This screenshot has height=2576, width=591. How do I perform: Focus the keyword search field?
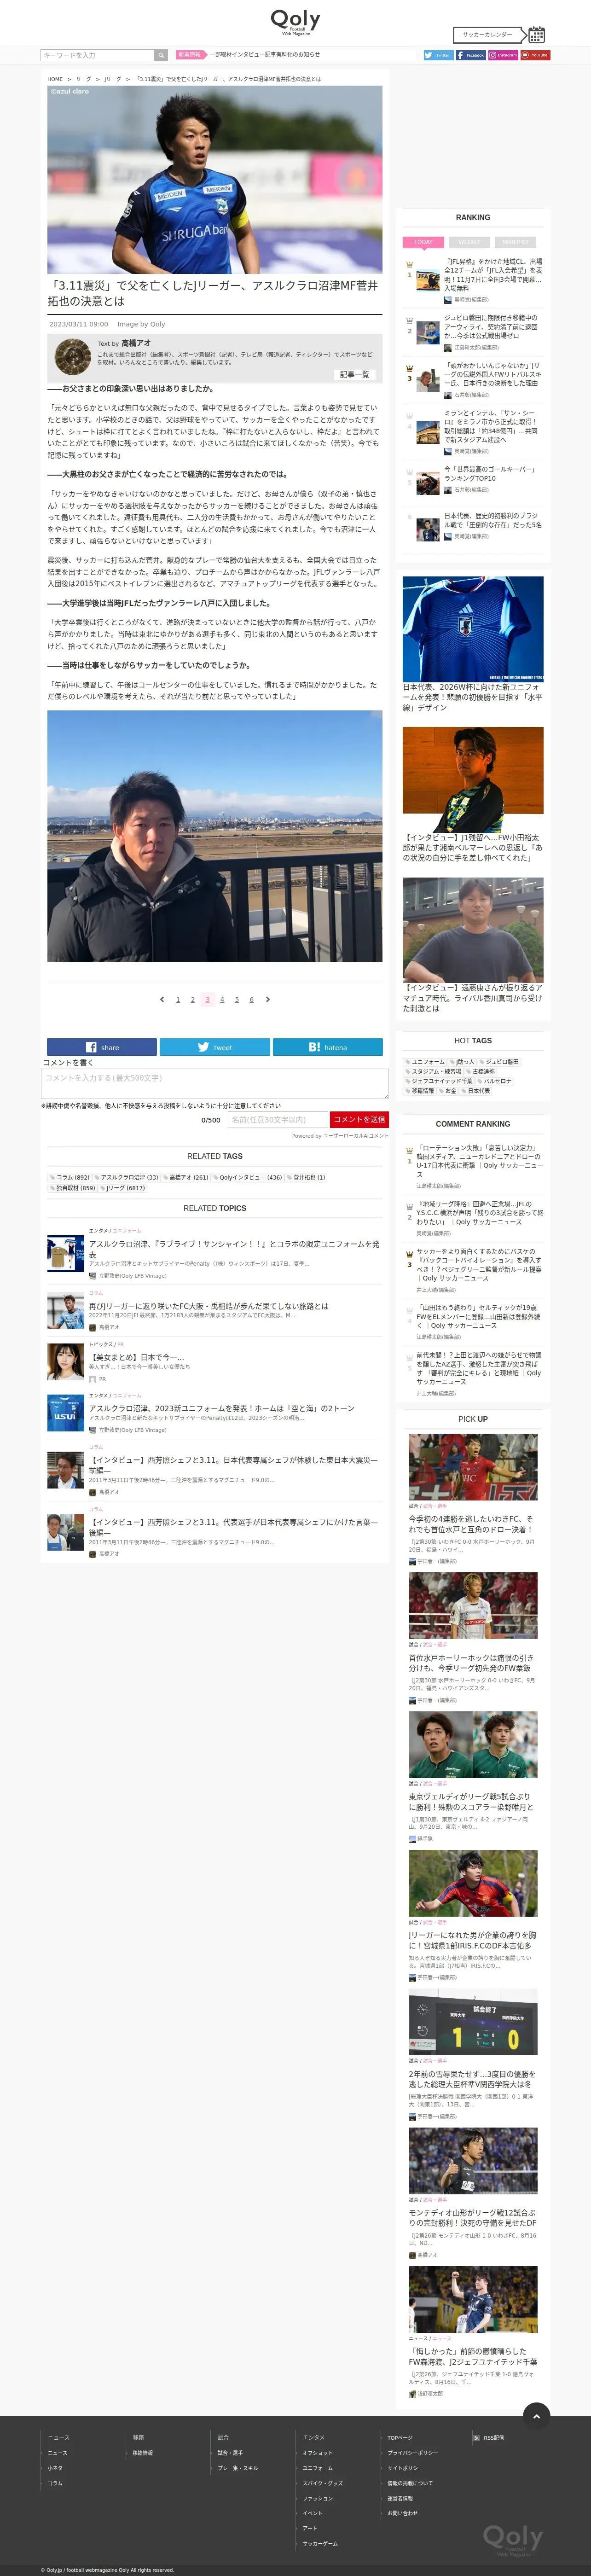point(97,55)
